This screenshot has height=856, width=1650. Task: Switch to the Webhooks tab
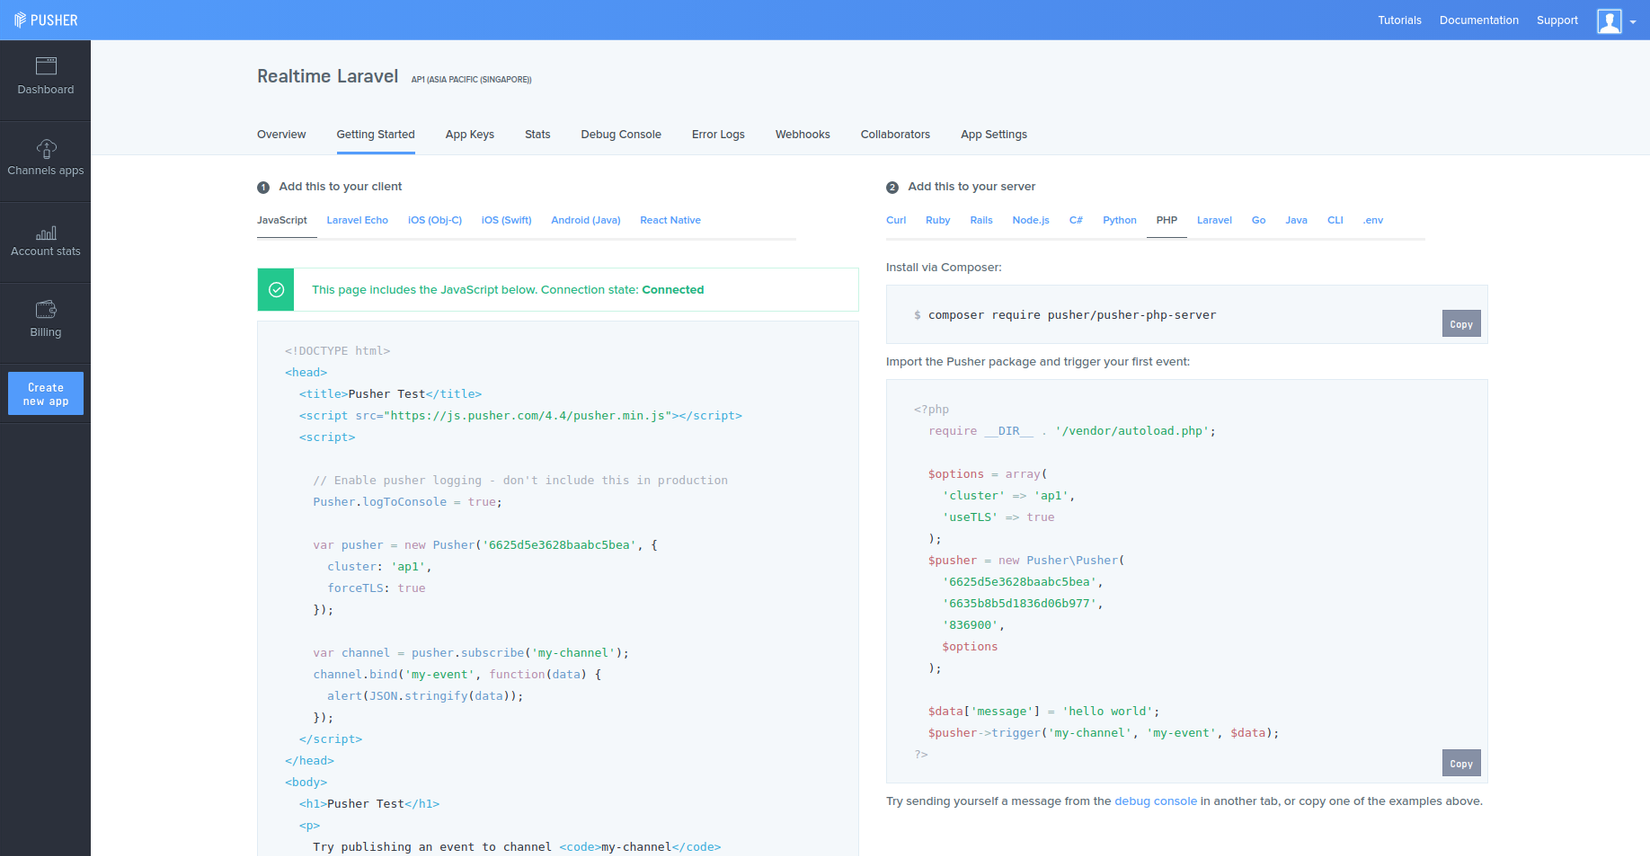coord(802,134)
